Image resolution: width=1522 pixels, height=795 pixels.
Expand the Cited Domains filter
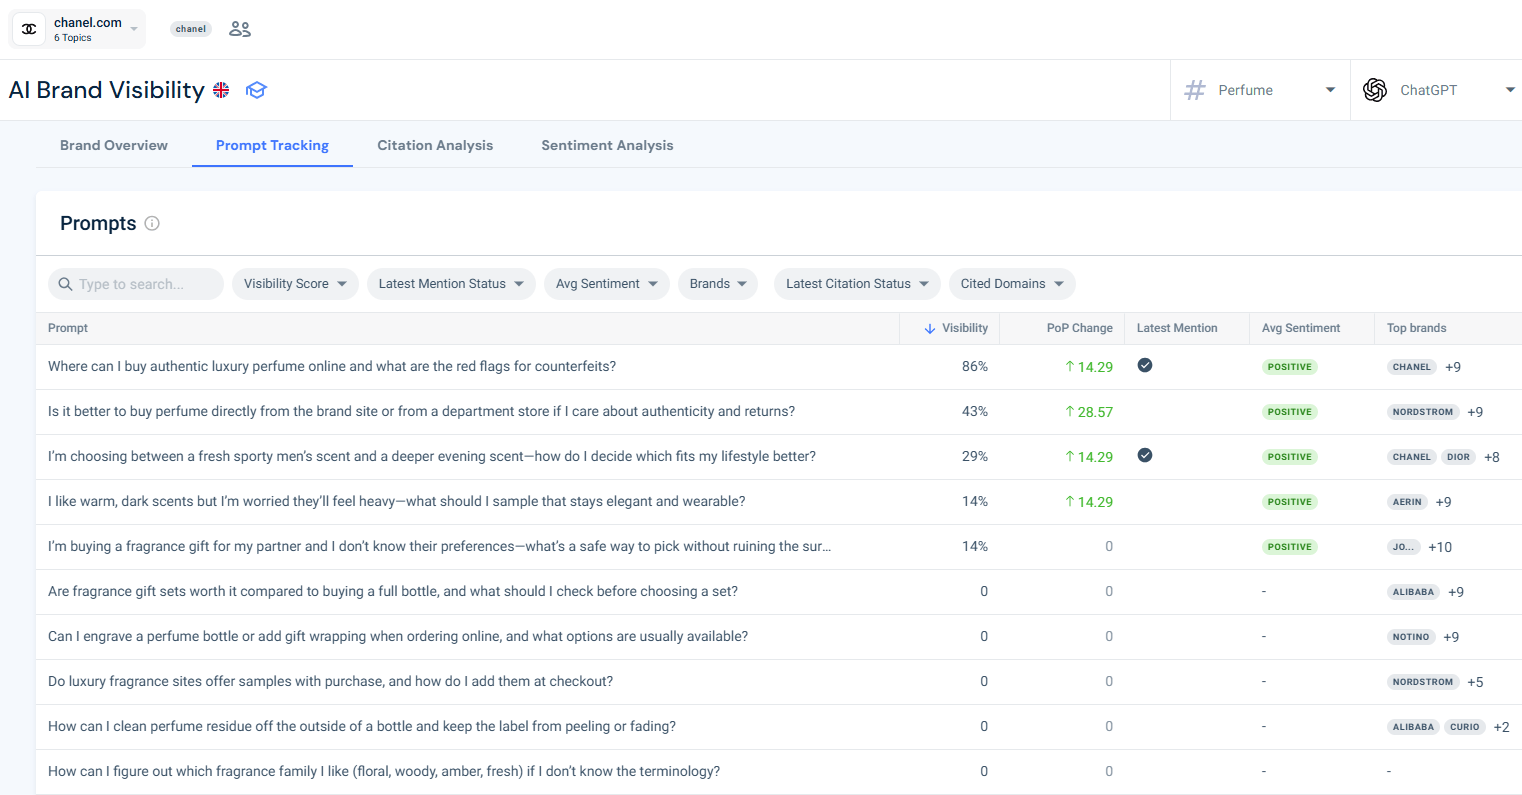pos(1012,284)
